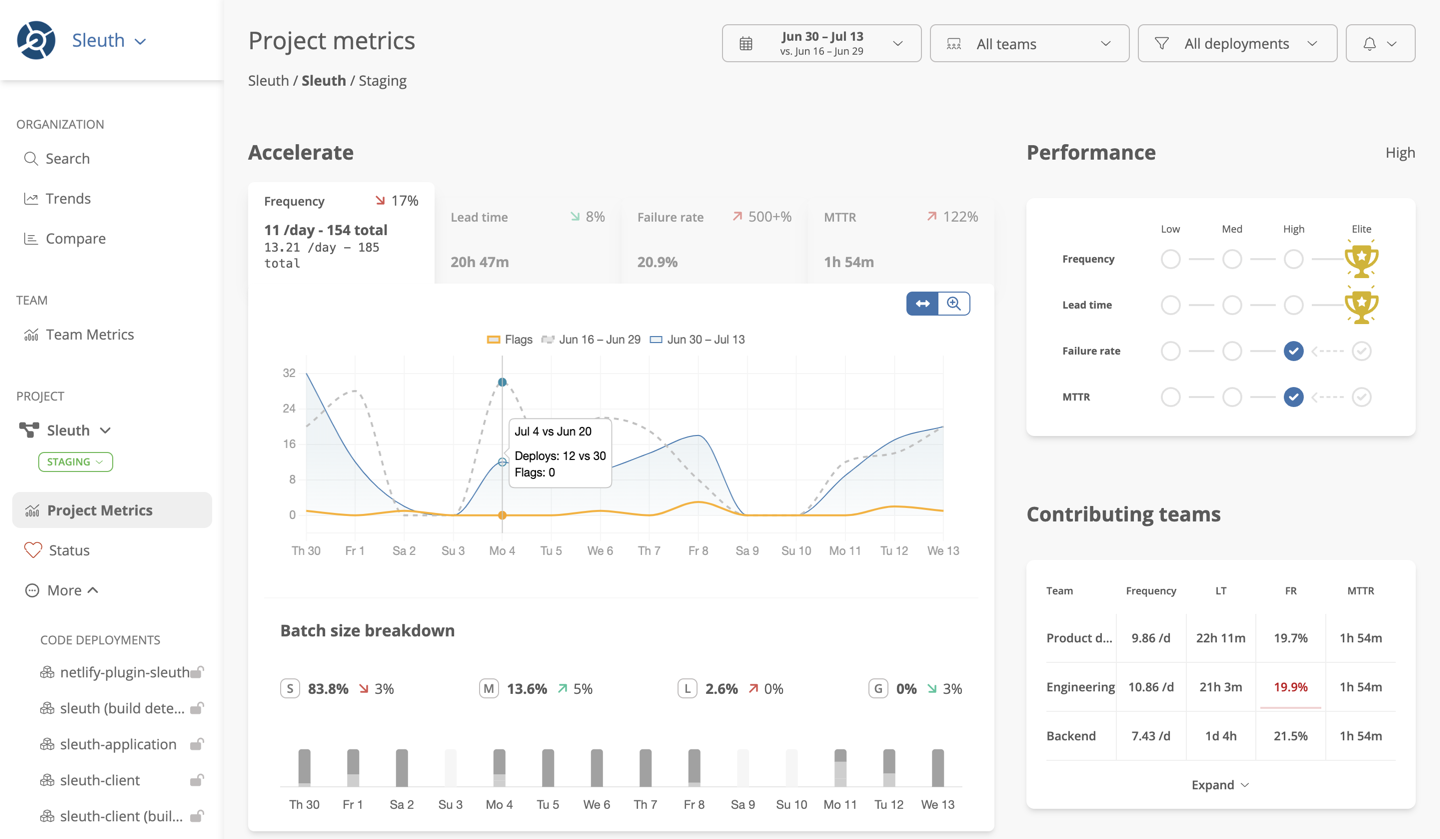Click the Sleuth project tree icon
Viewport: 1440px width, 839px height.
29,430
